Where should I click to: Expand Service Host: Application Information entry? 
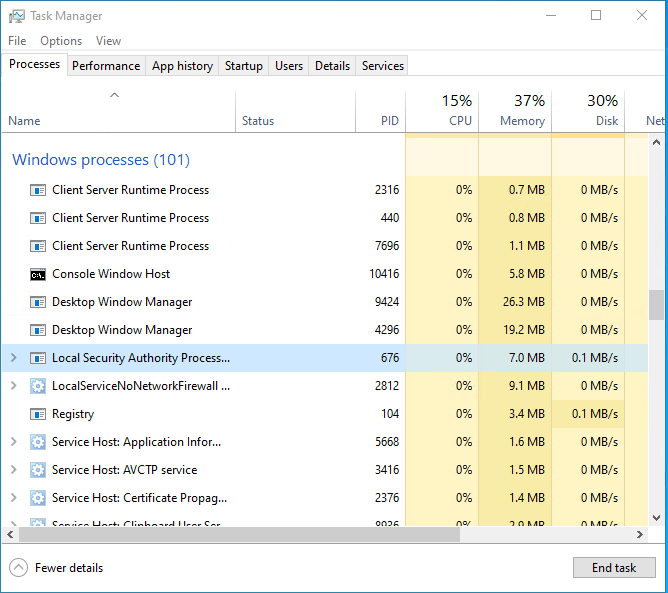click(13, 442)
